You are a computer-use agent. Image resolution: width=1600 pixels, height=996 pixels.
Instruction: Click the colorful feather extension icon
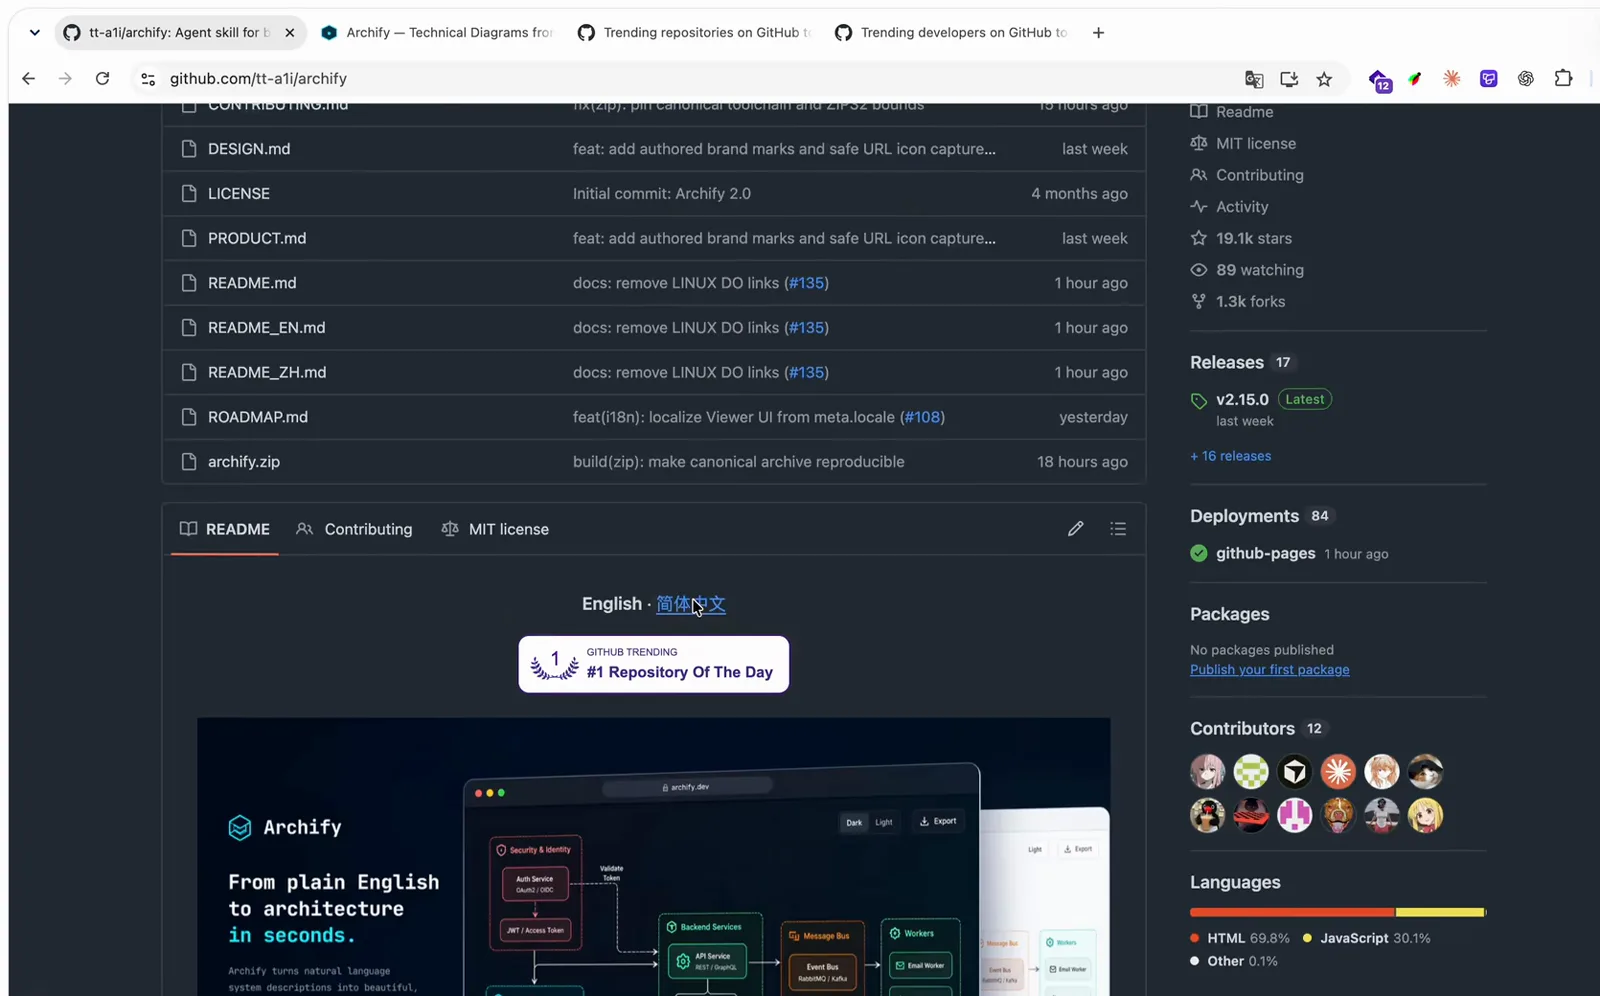[x=1415, y=78]
